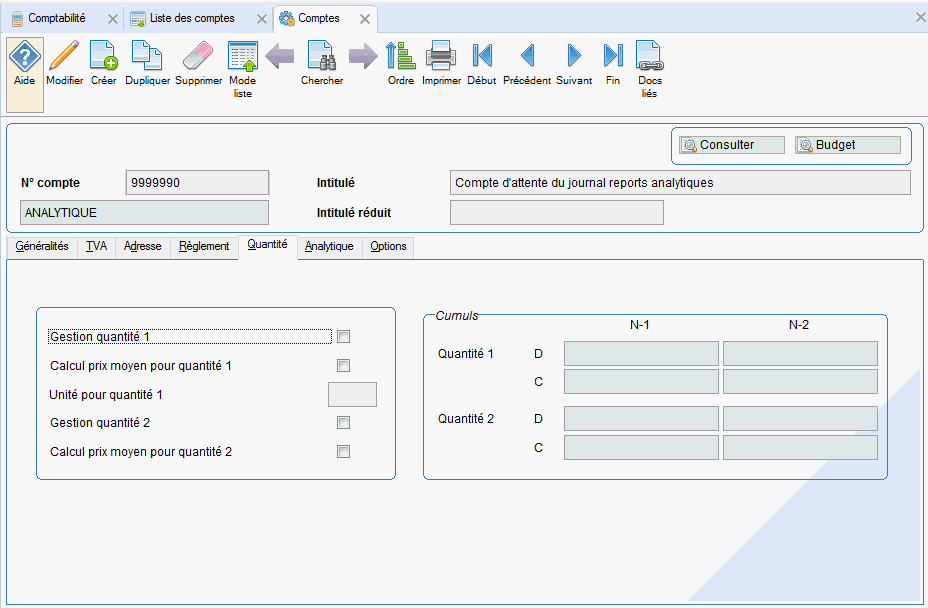This screenshot has height=608, width=928.
Task: Open the Règlement tab
Action: point(204,246)
